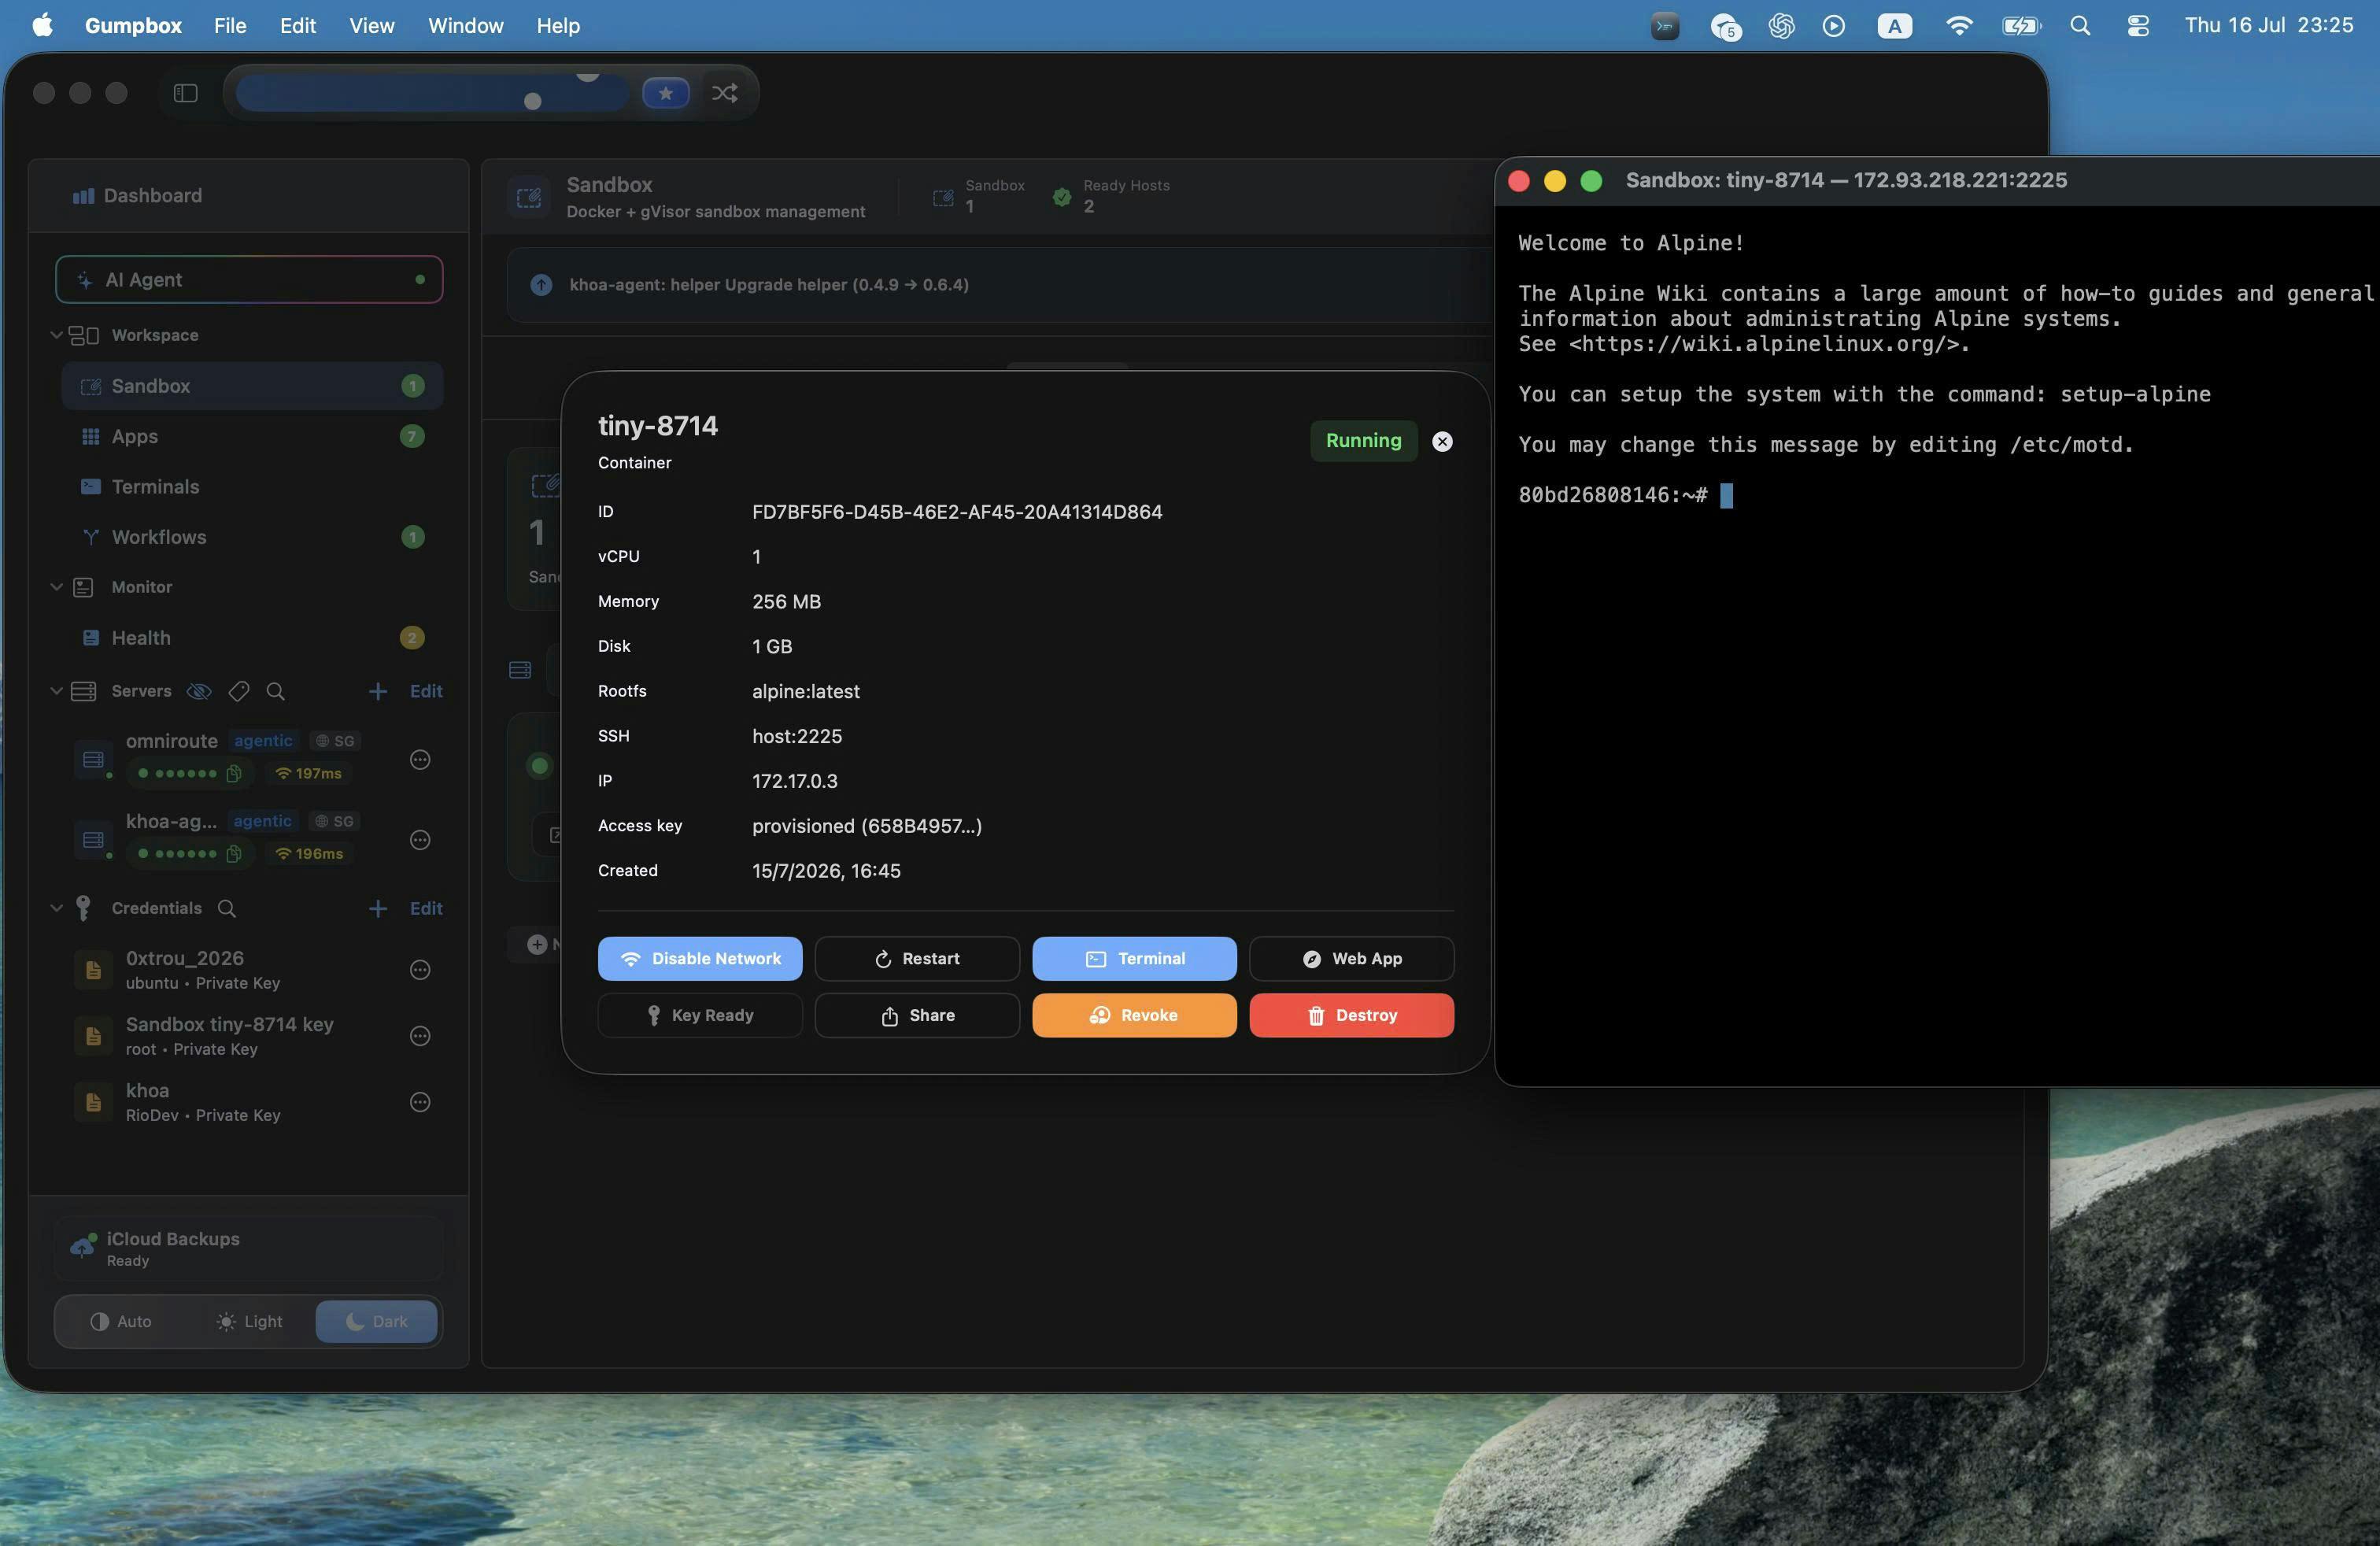The image size is (2380, 1546).
Task: Open the Window menu
Action: [x=466, y=26]
